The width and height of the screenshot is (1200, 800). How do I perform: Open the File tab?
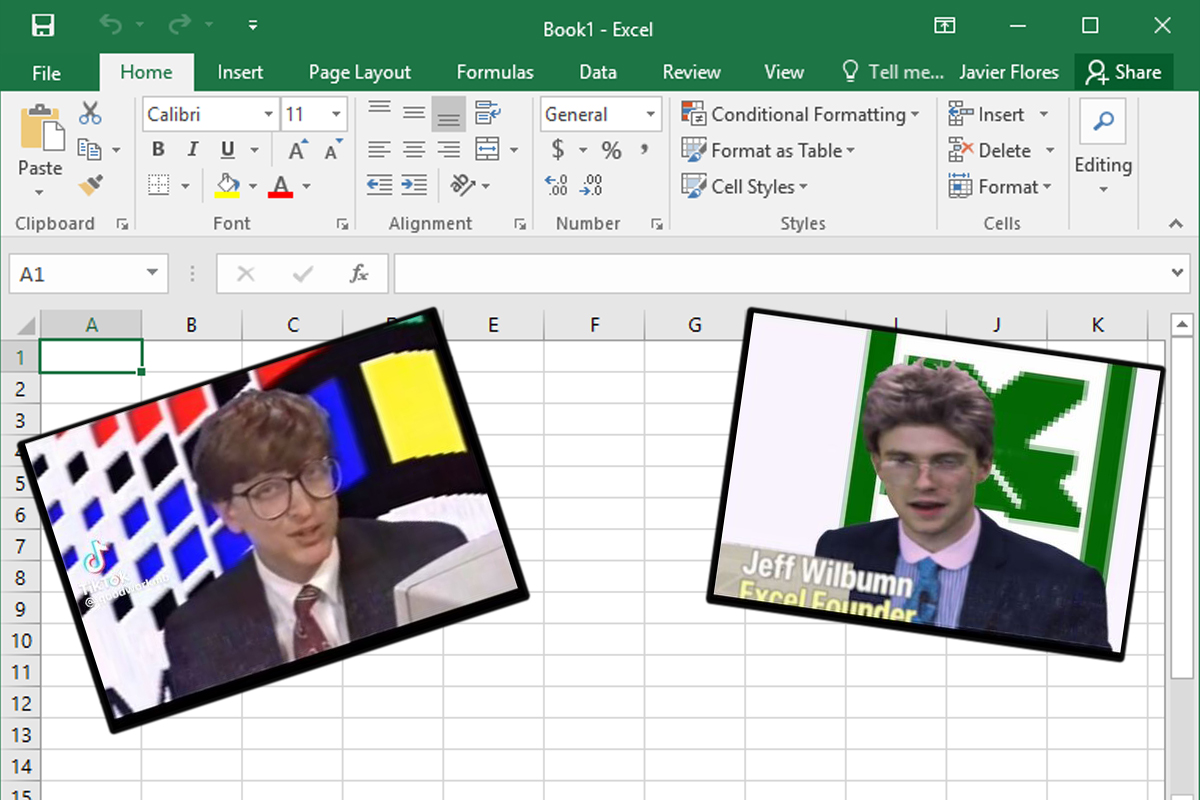tap(46, 72)
